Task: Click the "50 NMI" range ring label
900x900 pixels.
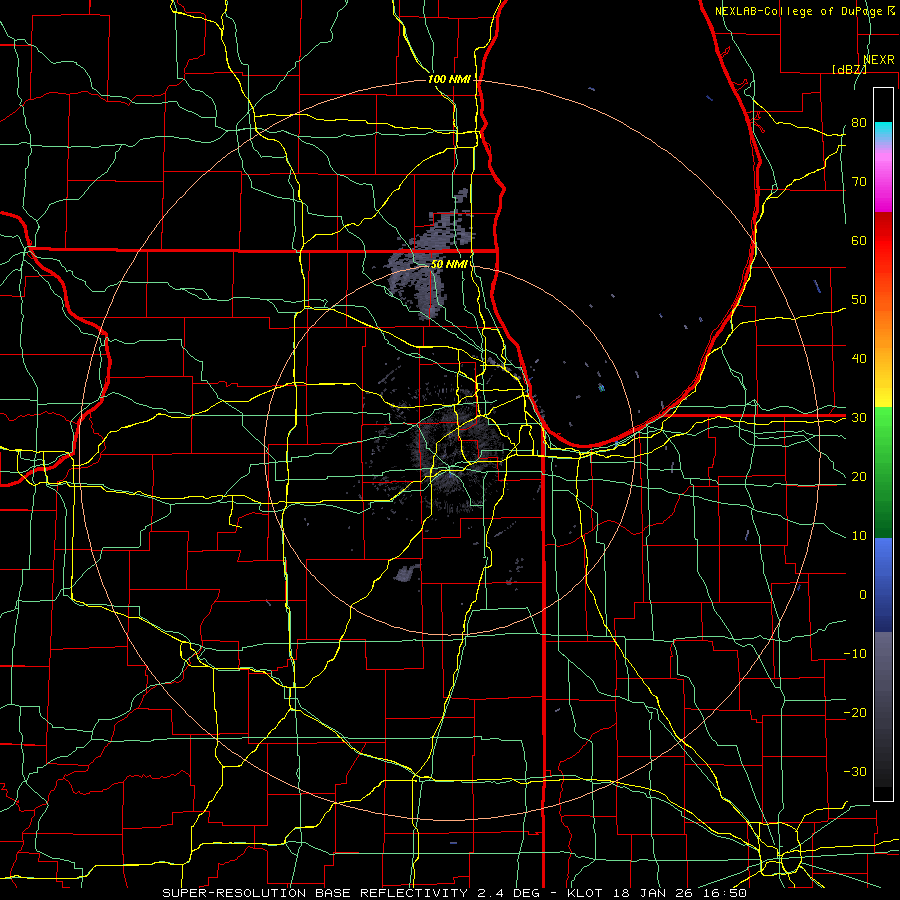Action: point(449,265)
